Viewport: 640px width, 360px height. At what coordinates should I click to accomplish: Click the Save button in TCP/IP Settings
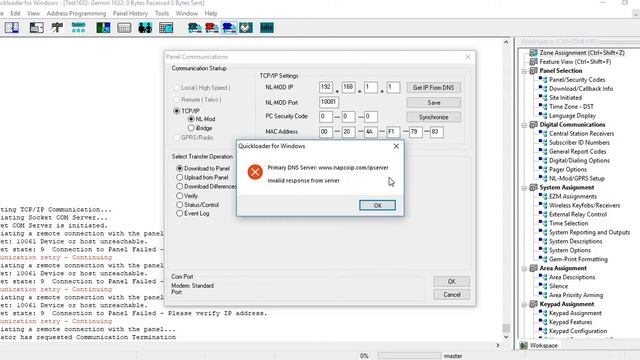[x=433, y=102]
